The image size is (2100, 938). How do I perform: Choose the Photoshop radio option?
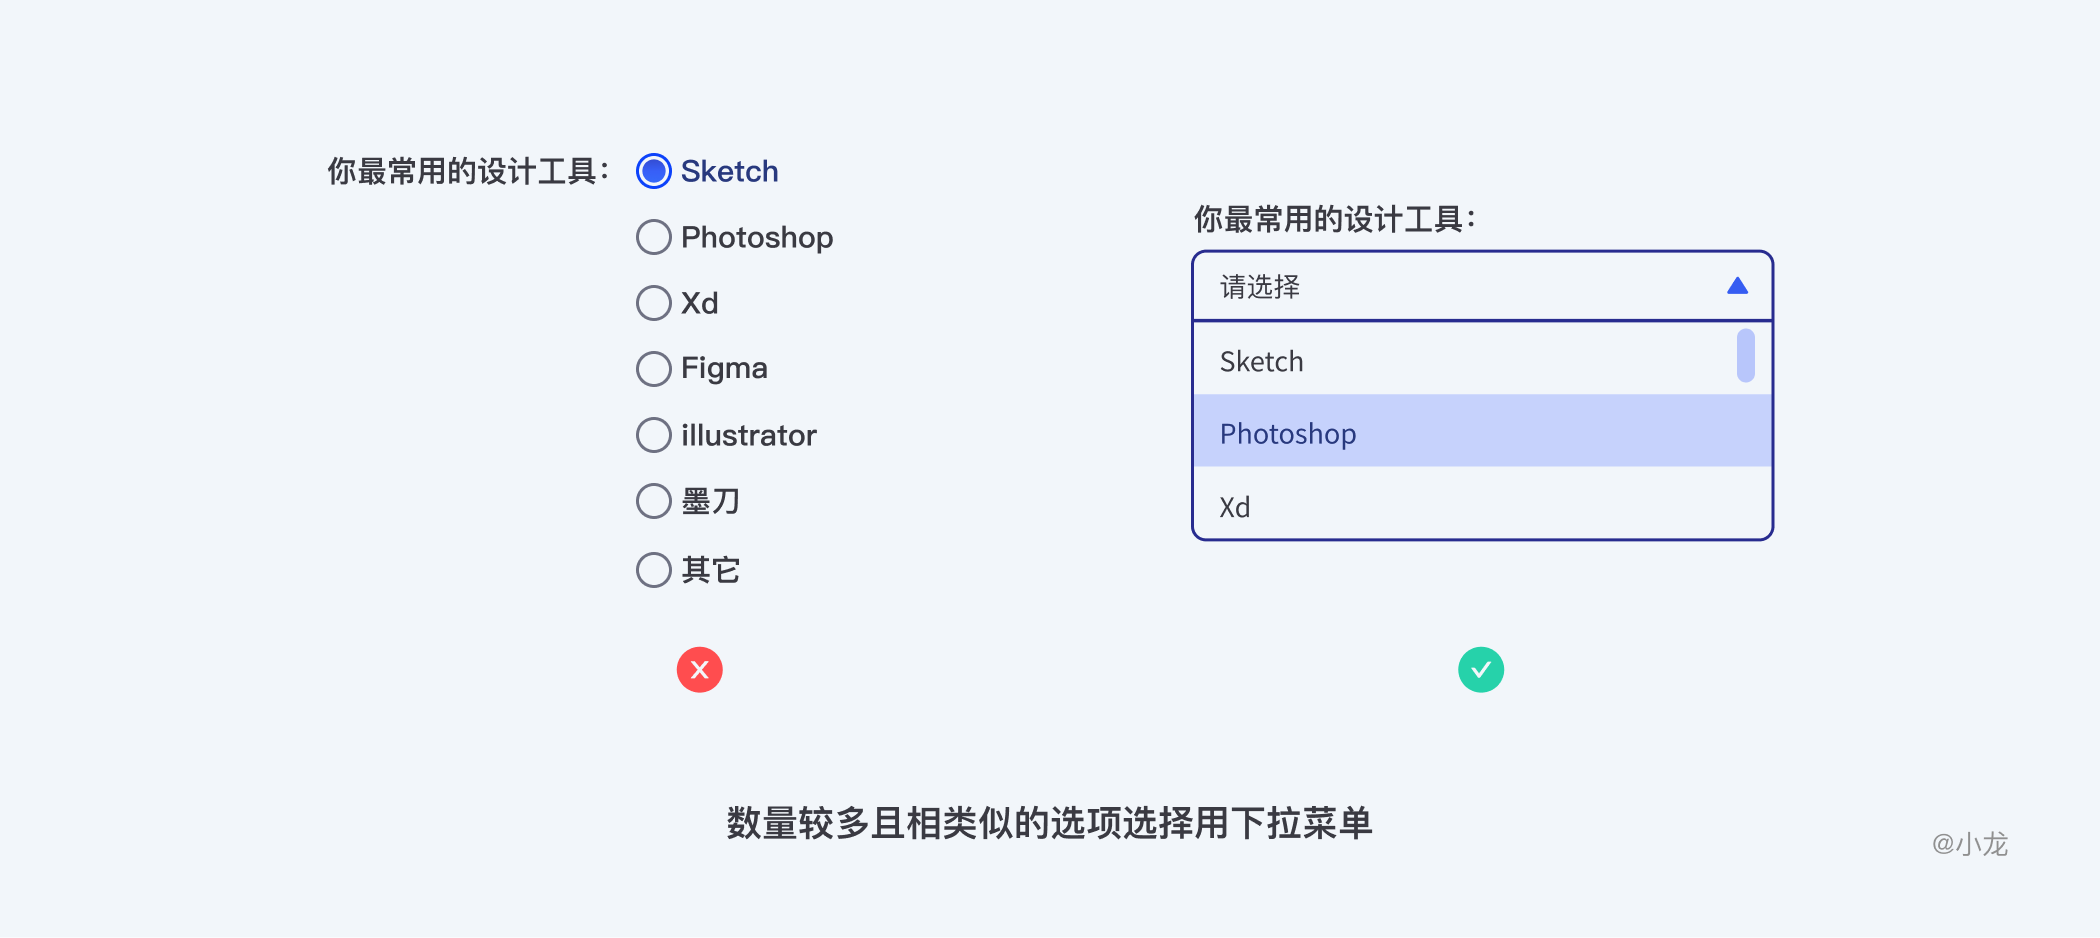(x=654, y=237)
